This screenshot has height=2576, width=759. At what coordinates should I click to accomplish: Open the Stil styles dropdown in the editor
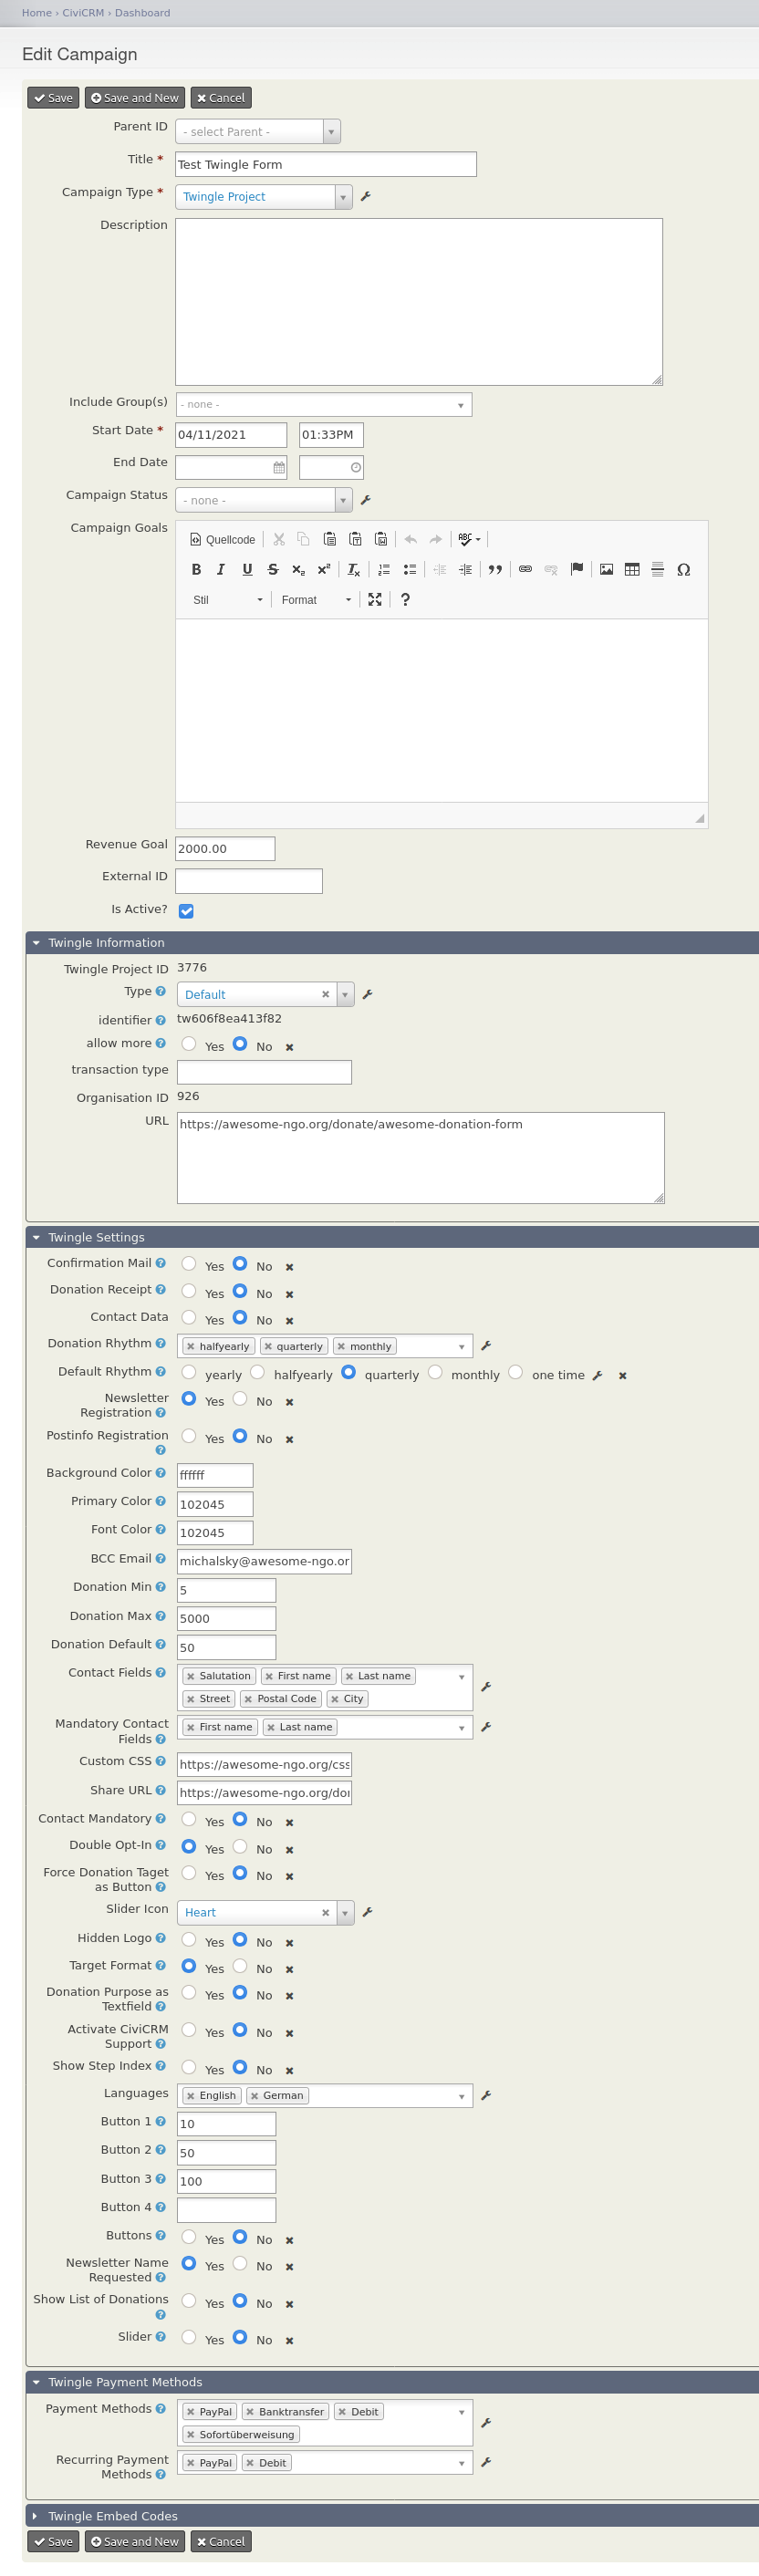pyautogui.click(x=227, y=600)
